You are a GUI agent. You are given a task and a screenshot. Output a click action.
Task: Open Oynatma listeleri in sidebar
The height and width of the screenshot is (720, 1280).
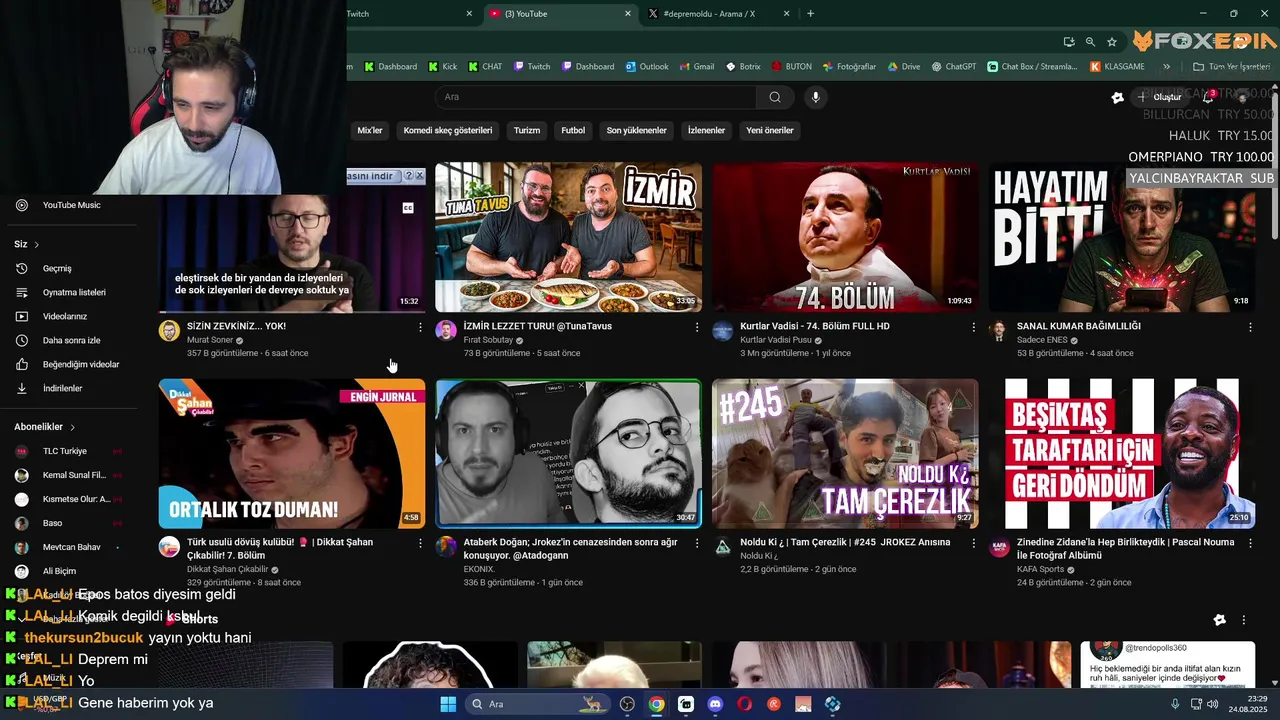click(70, 292)
